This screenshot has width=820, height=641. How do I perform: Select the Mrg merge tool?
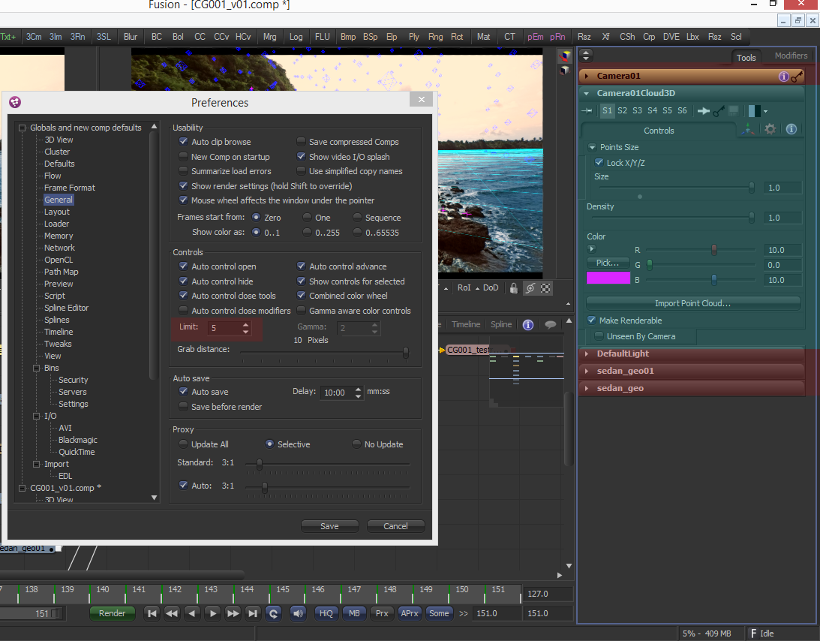(270, 37)
